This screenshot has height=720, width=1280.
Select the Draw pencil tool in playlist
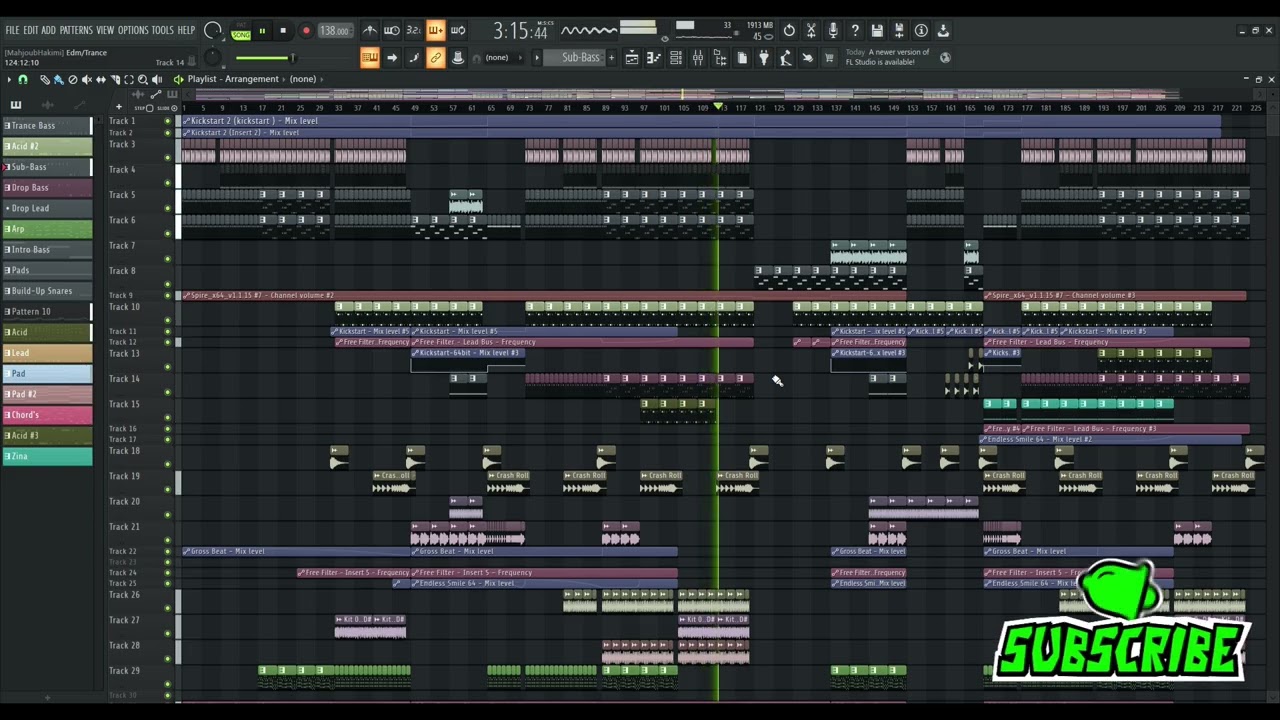tap(45, 79)
